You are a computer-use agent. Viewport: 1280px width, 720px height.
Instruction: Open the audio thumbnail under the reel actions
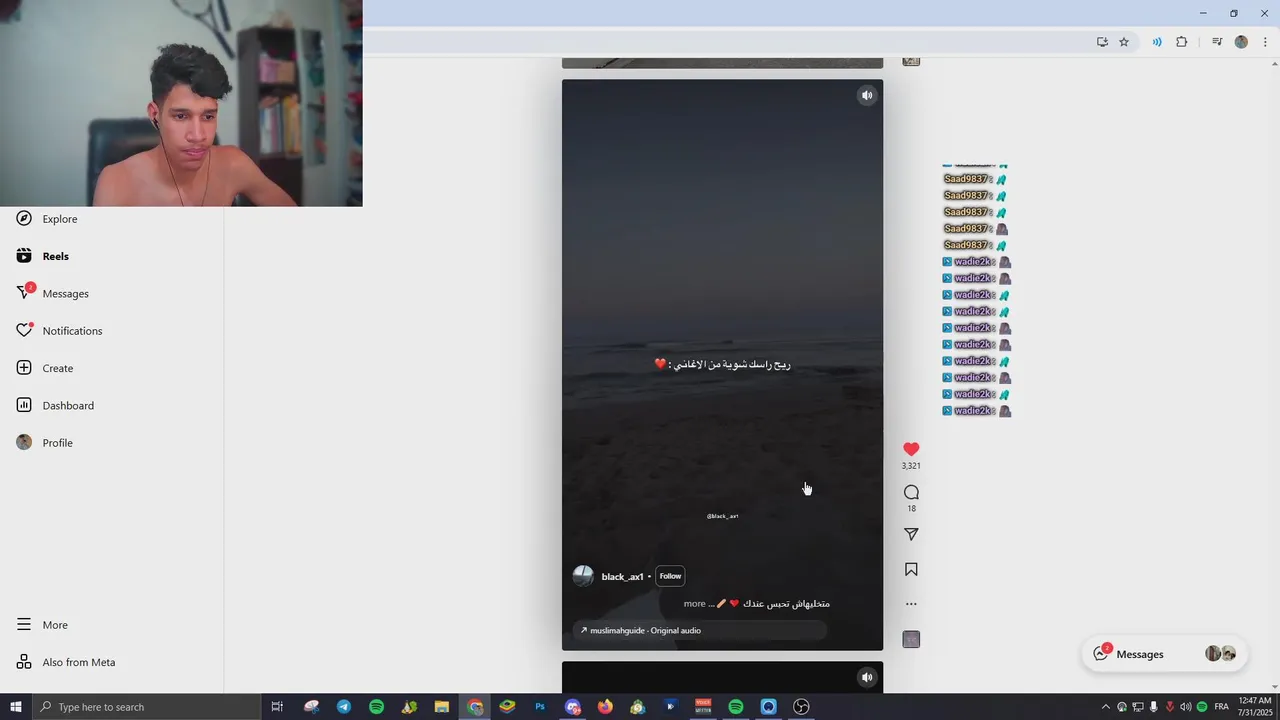(911, 639)
